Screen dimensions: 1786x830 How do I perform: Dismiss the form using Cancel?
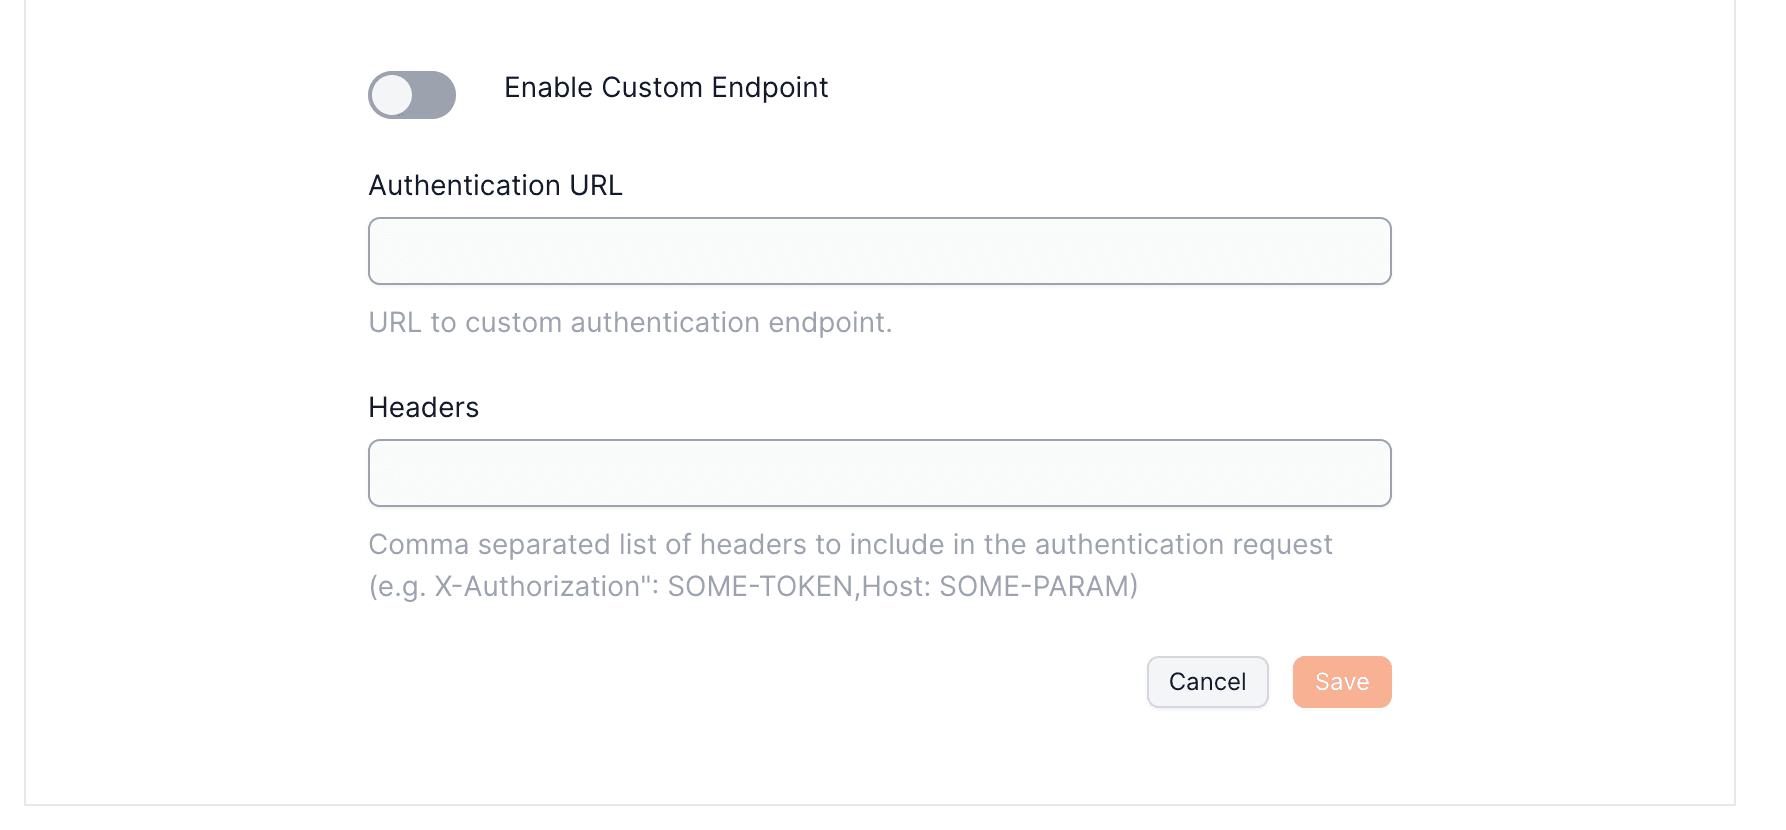(x=1206, y=681)
